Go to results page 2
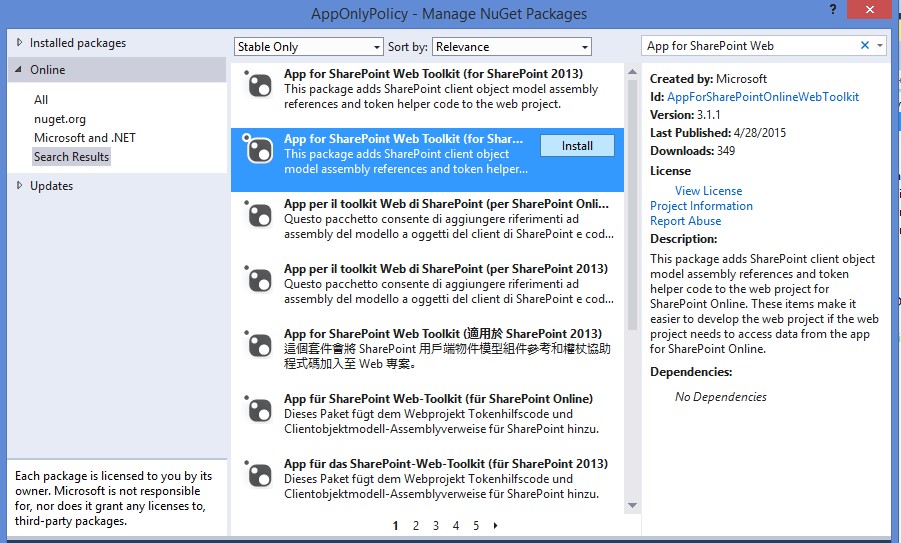901x543 pixels. pos(415,525)
